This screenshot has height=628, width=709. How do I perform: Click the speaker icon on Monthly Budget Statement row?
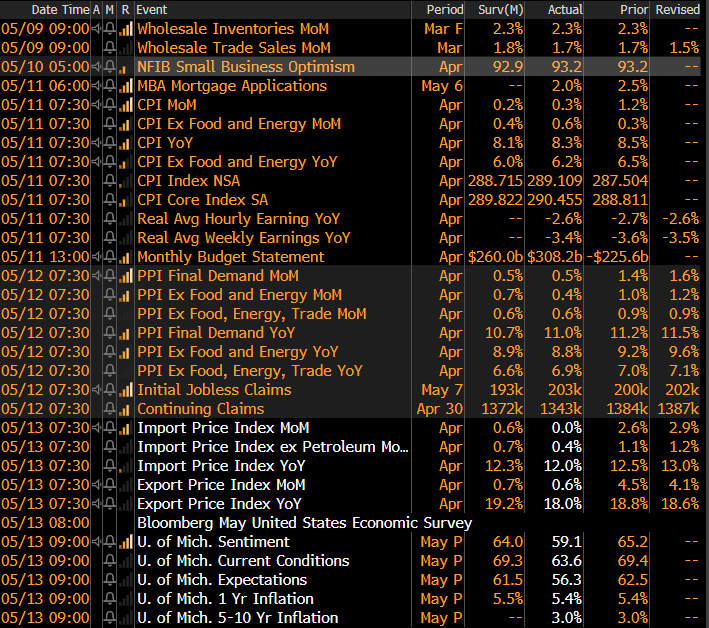click(96, 257)
